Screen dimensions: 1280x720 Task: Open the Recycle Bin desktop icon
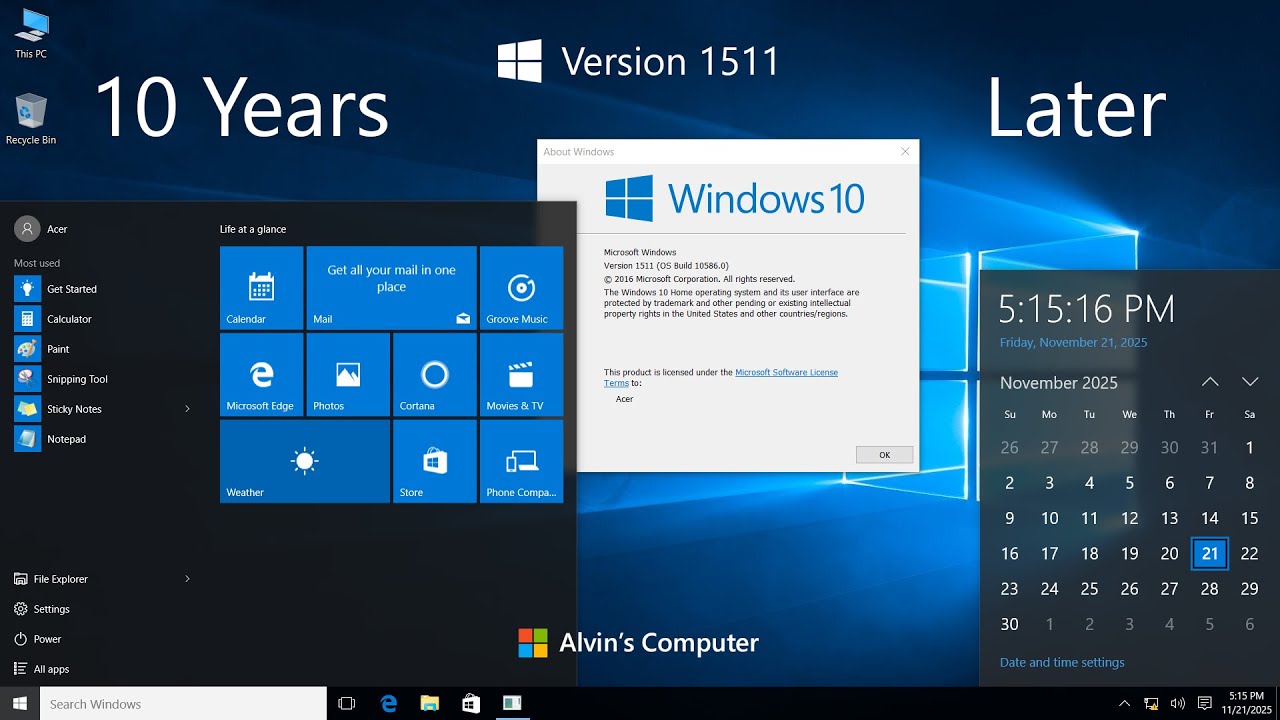pos(31,119)
